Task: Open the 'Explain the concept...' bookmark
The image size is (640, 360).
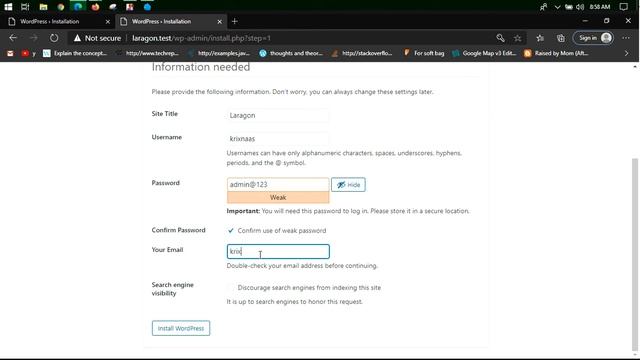Action: coord(75,53)
